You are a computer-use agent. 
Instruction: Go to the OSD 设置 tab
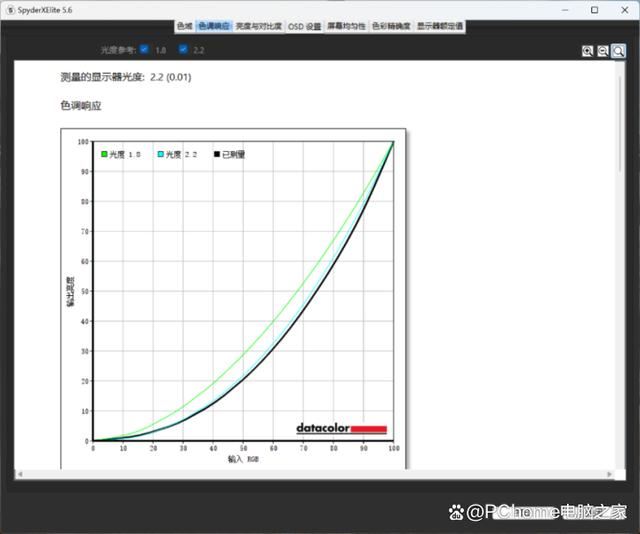pyautogui.click(x=305, y=26)
